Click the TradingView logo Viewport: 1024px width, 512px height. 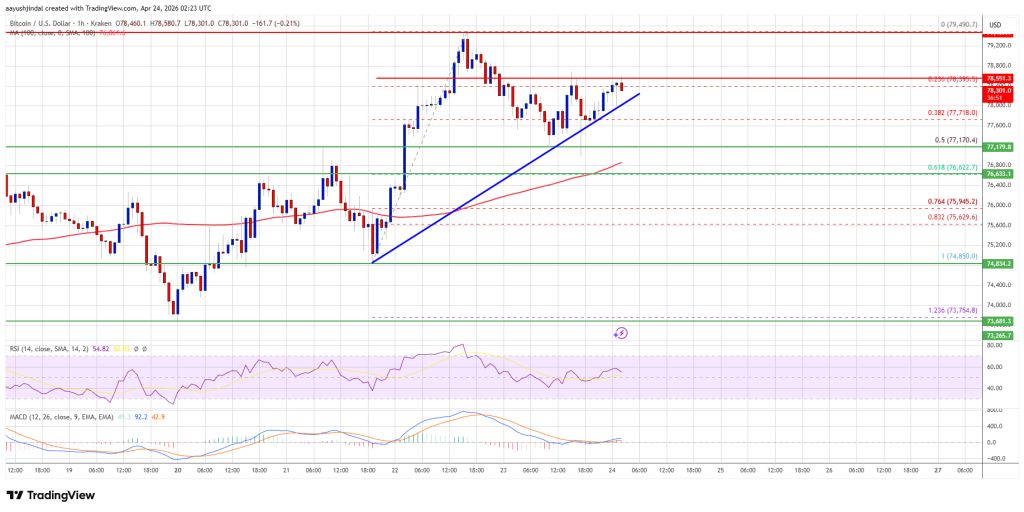(x=55, y=495)
